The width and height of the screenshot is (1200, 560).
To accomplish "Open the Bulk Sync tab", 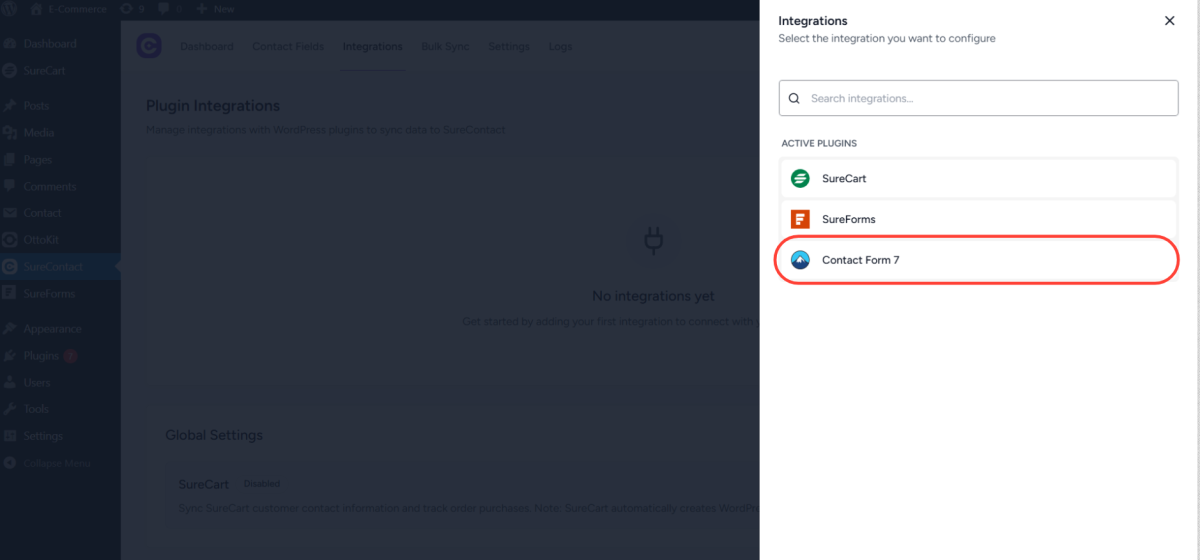I will (445, 47).
